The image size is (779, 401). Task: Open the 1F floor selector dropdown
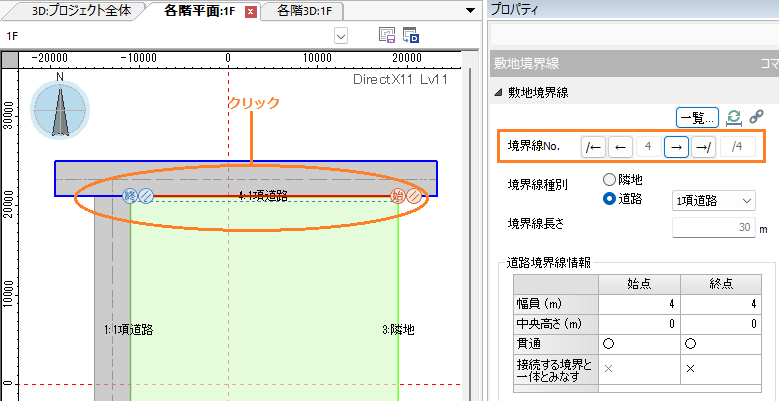[x=341, y=35]
